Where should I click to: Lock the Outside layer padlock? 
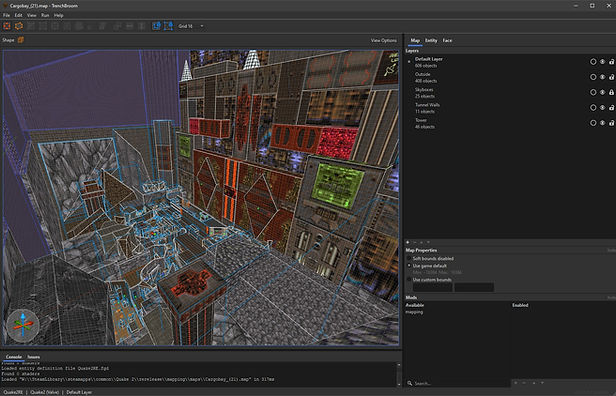click(x=611, y=77)
